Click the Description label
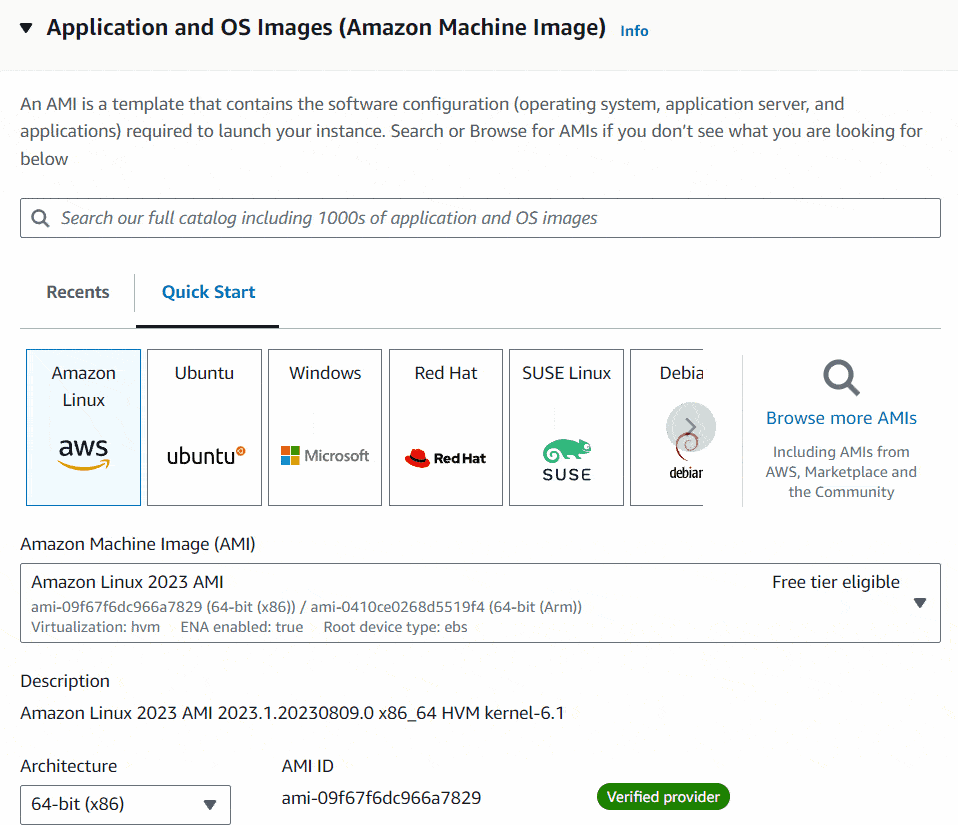The width and height of the screenshot is (958, 825). [65, 681]
